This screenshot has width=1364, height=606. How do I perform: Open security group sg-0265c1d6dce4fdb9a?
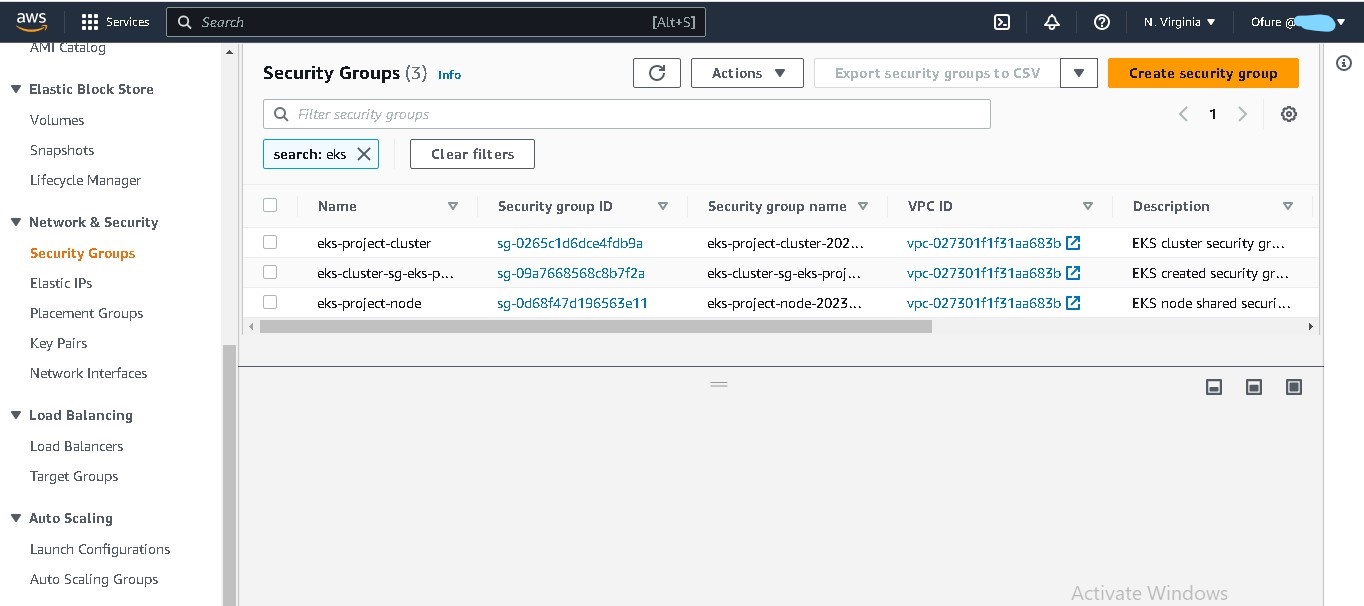pyautogui.click(x=570, y=243)
